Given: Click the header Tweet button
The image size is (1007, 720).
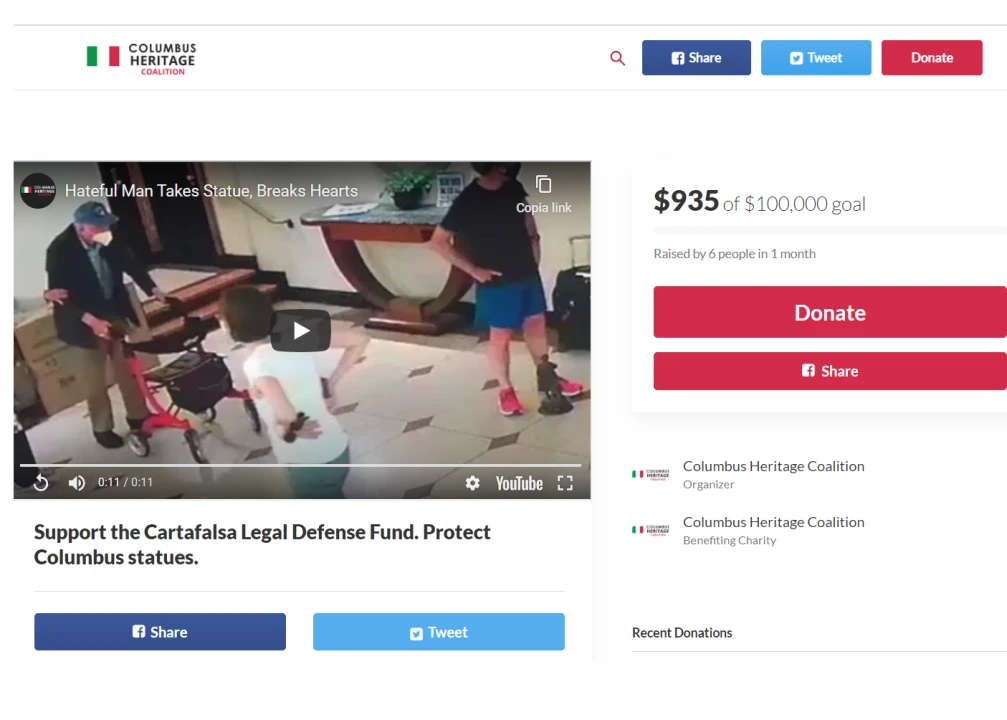Looking at the screenshot, I should tap(816, 58).
